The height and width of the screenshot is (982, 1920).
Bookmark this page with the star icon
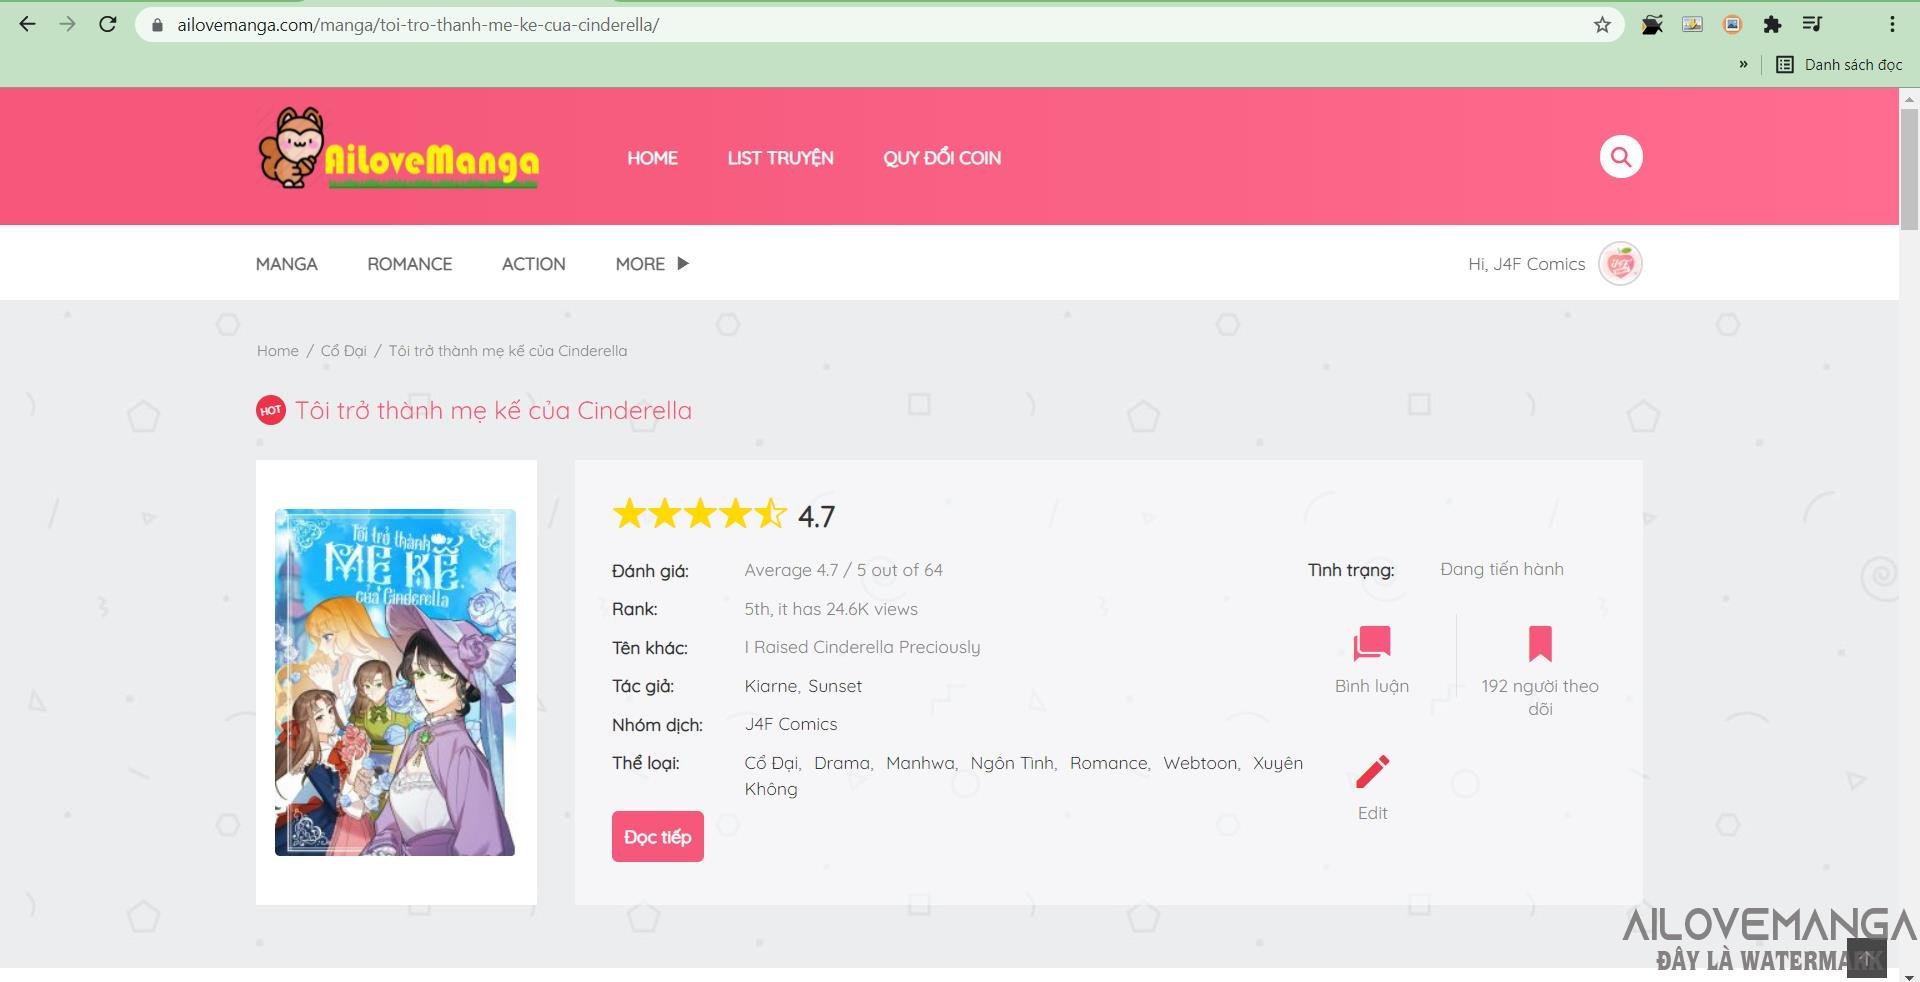1602,25
